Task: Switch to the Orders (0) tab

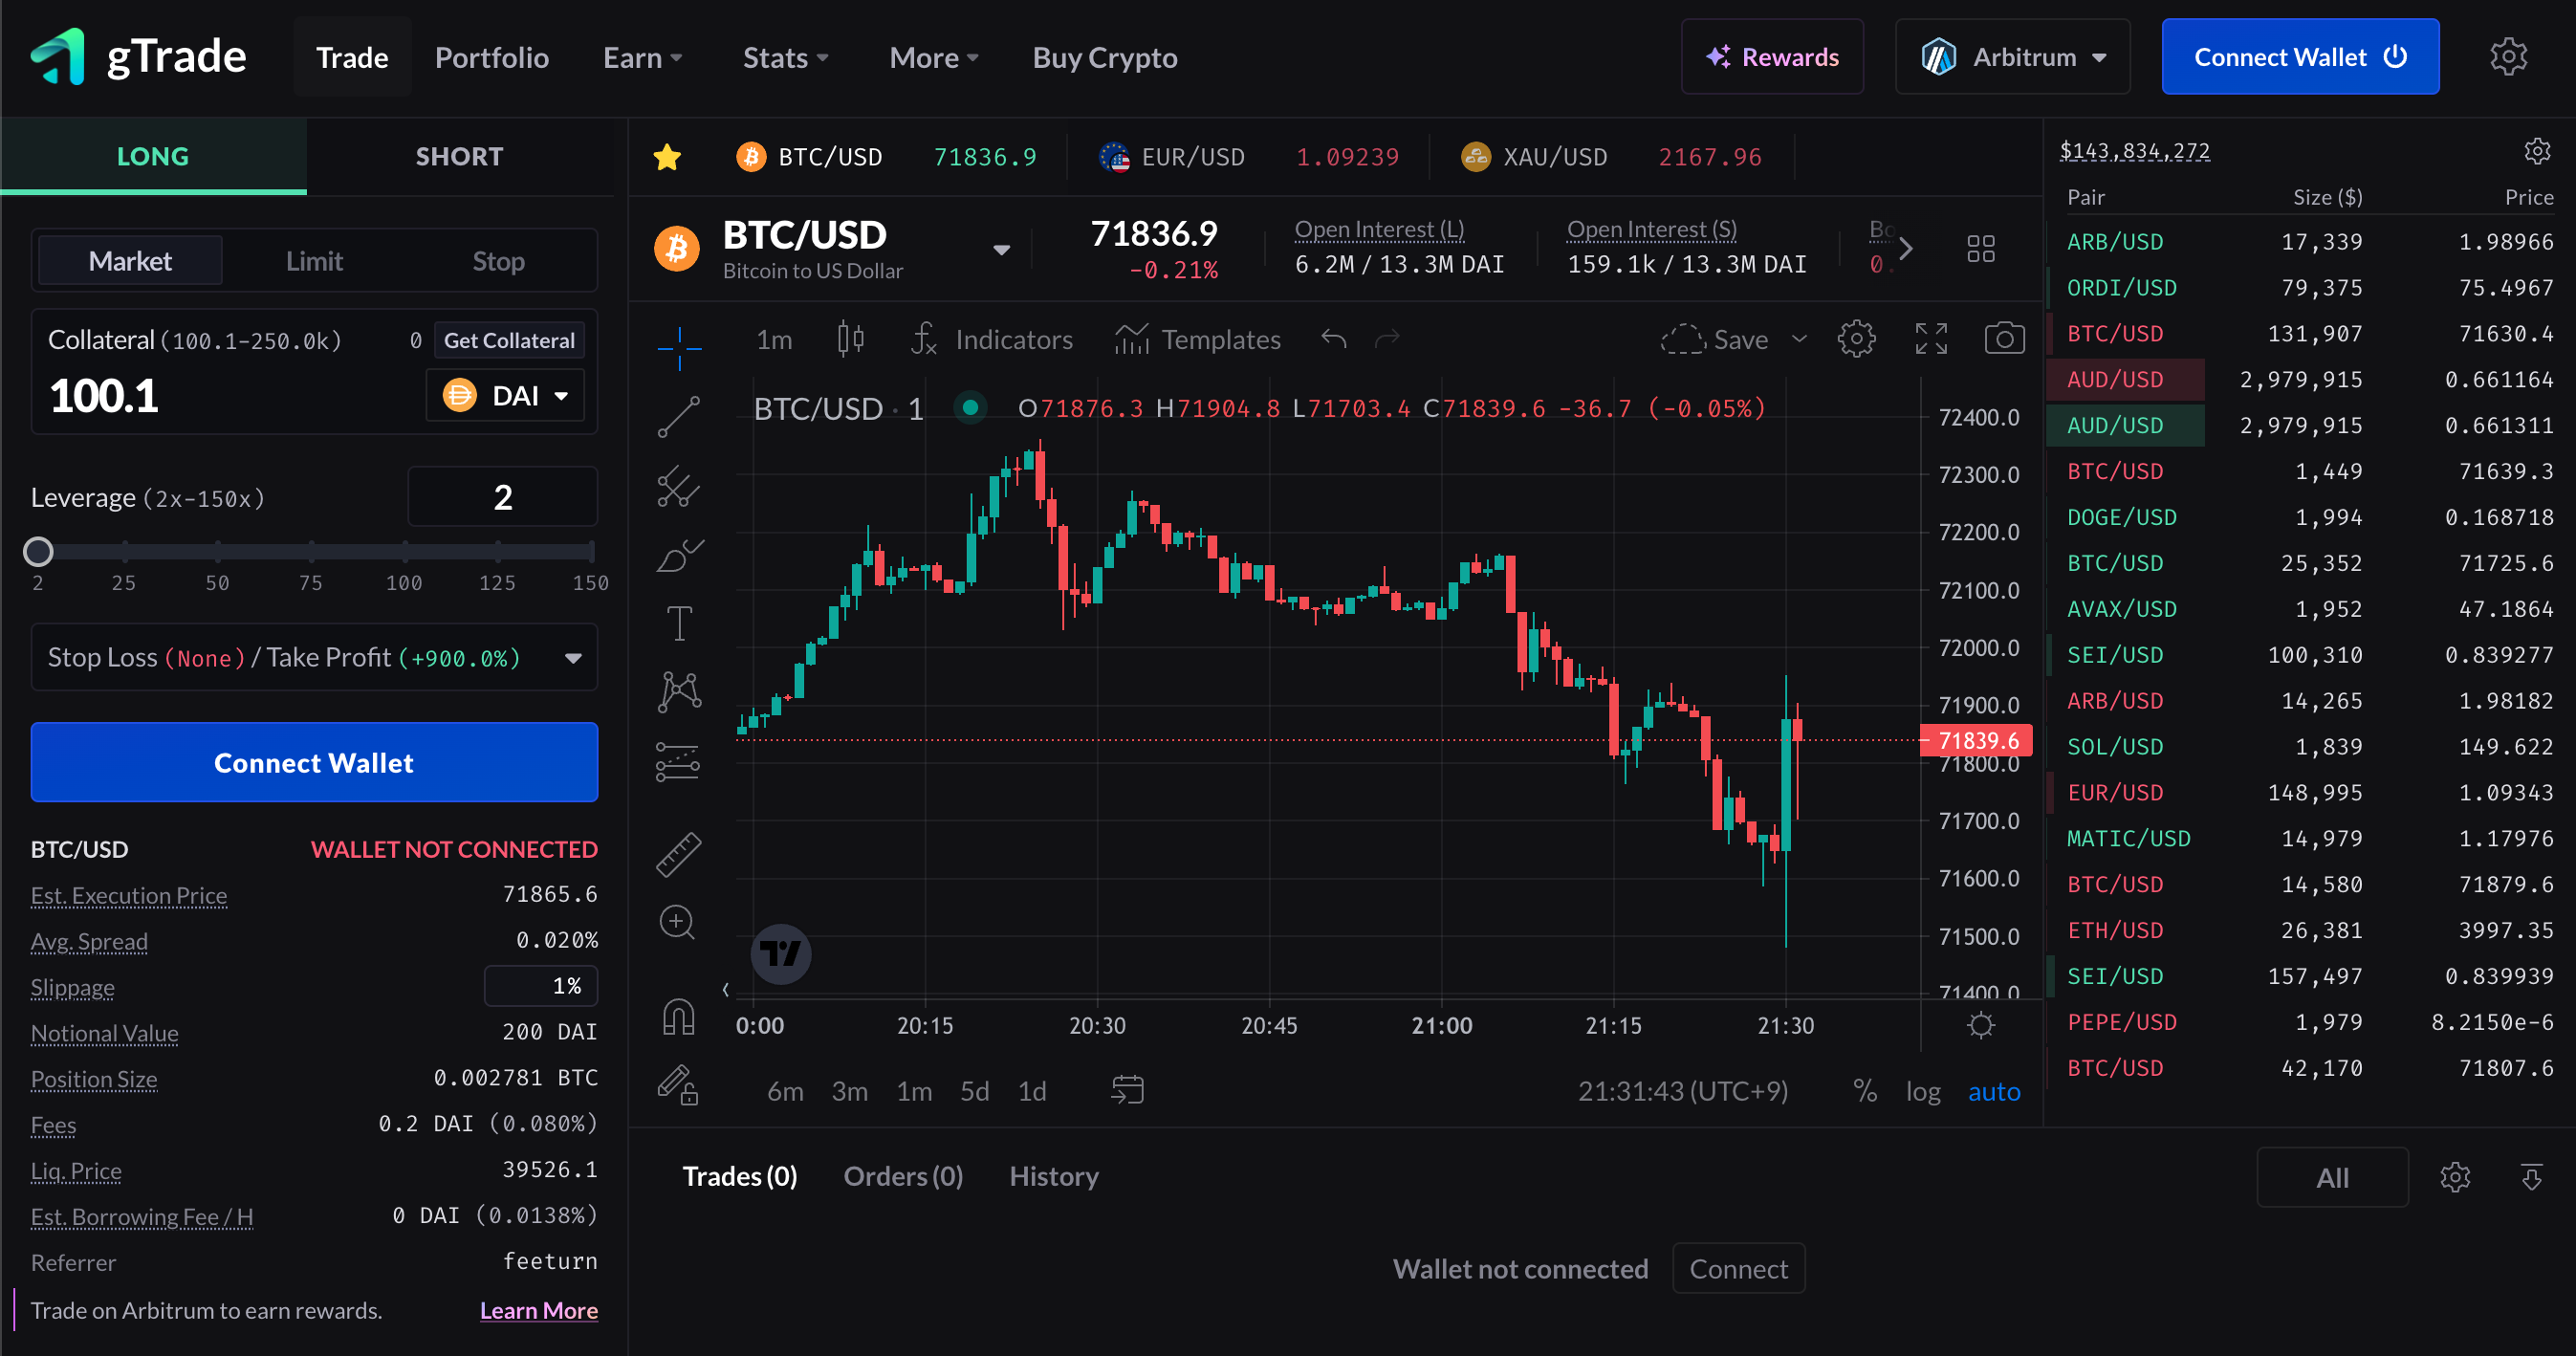Action: pos(903,1176)
